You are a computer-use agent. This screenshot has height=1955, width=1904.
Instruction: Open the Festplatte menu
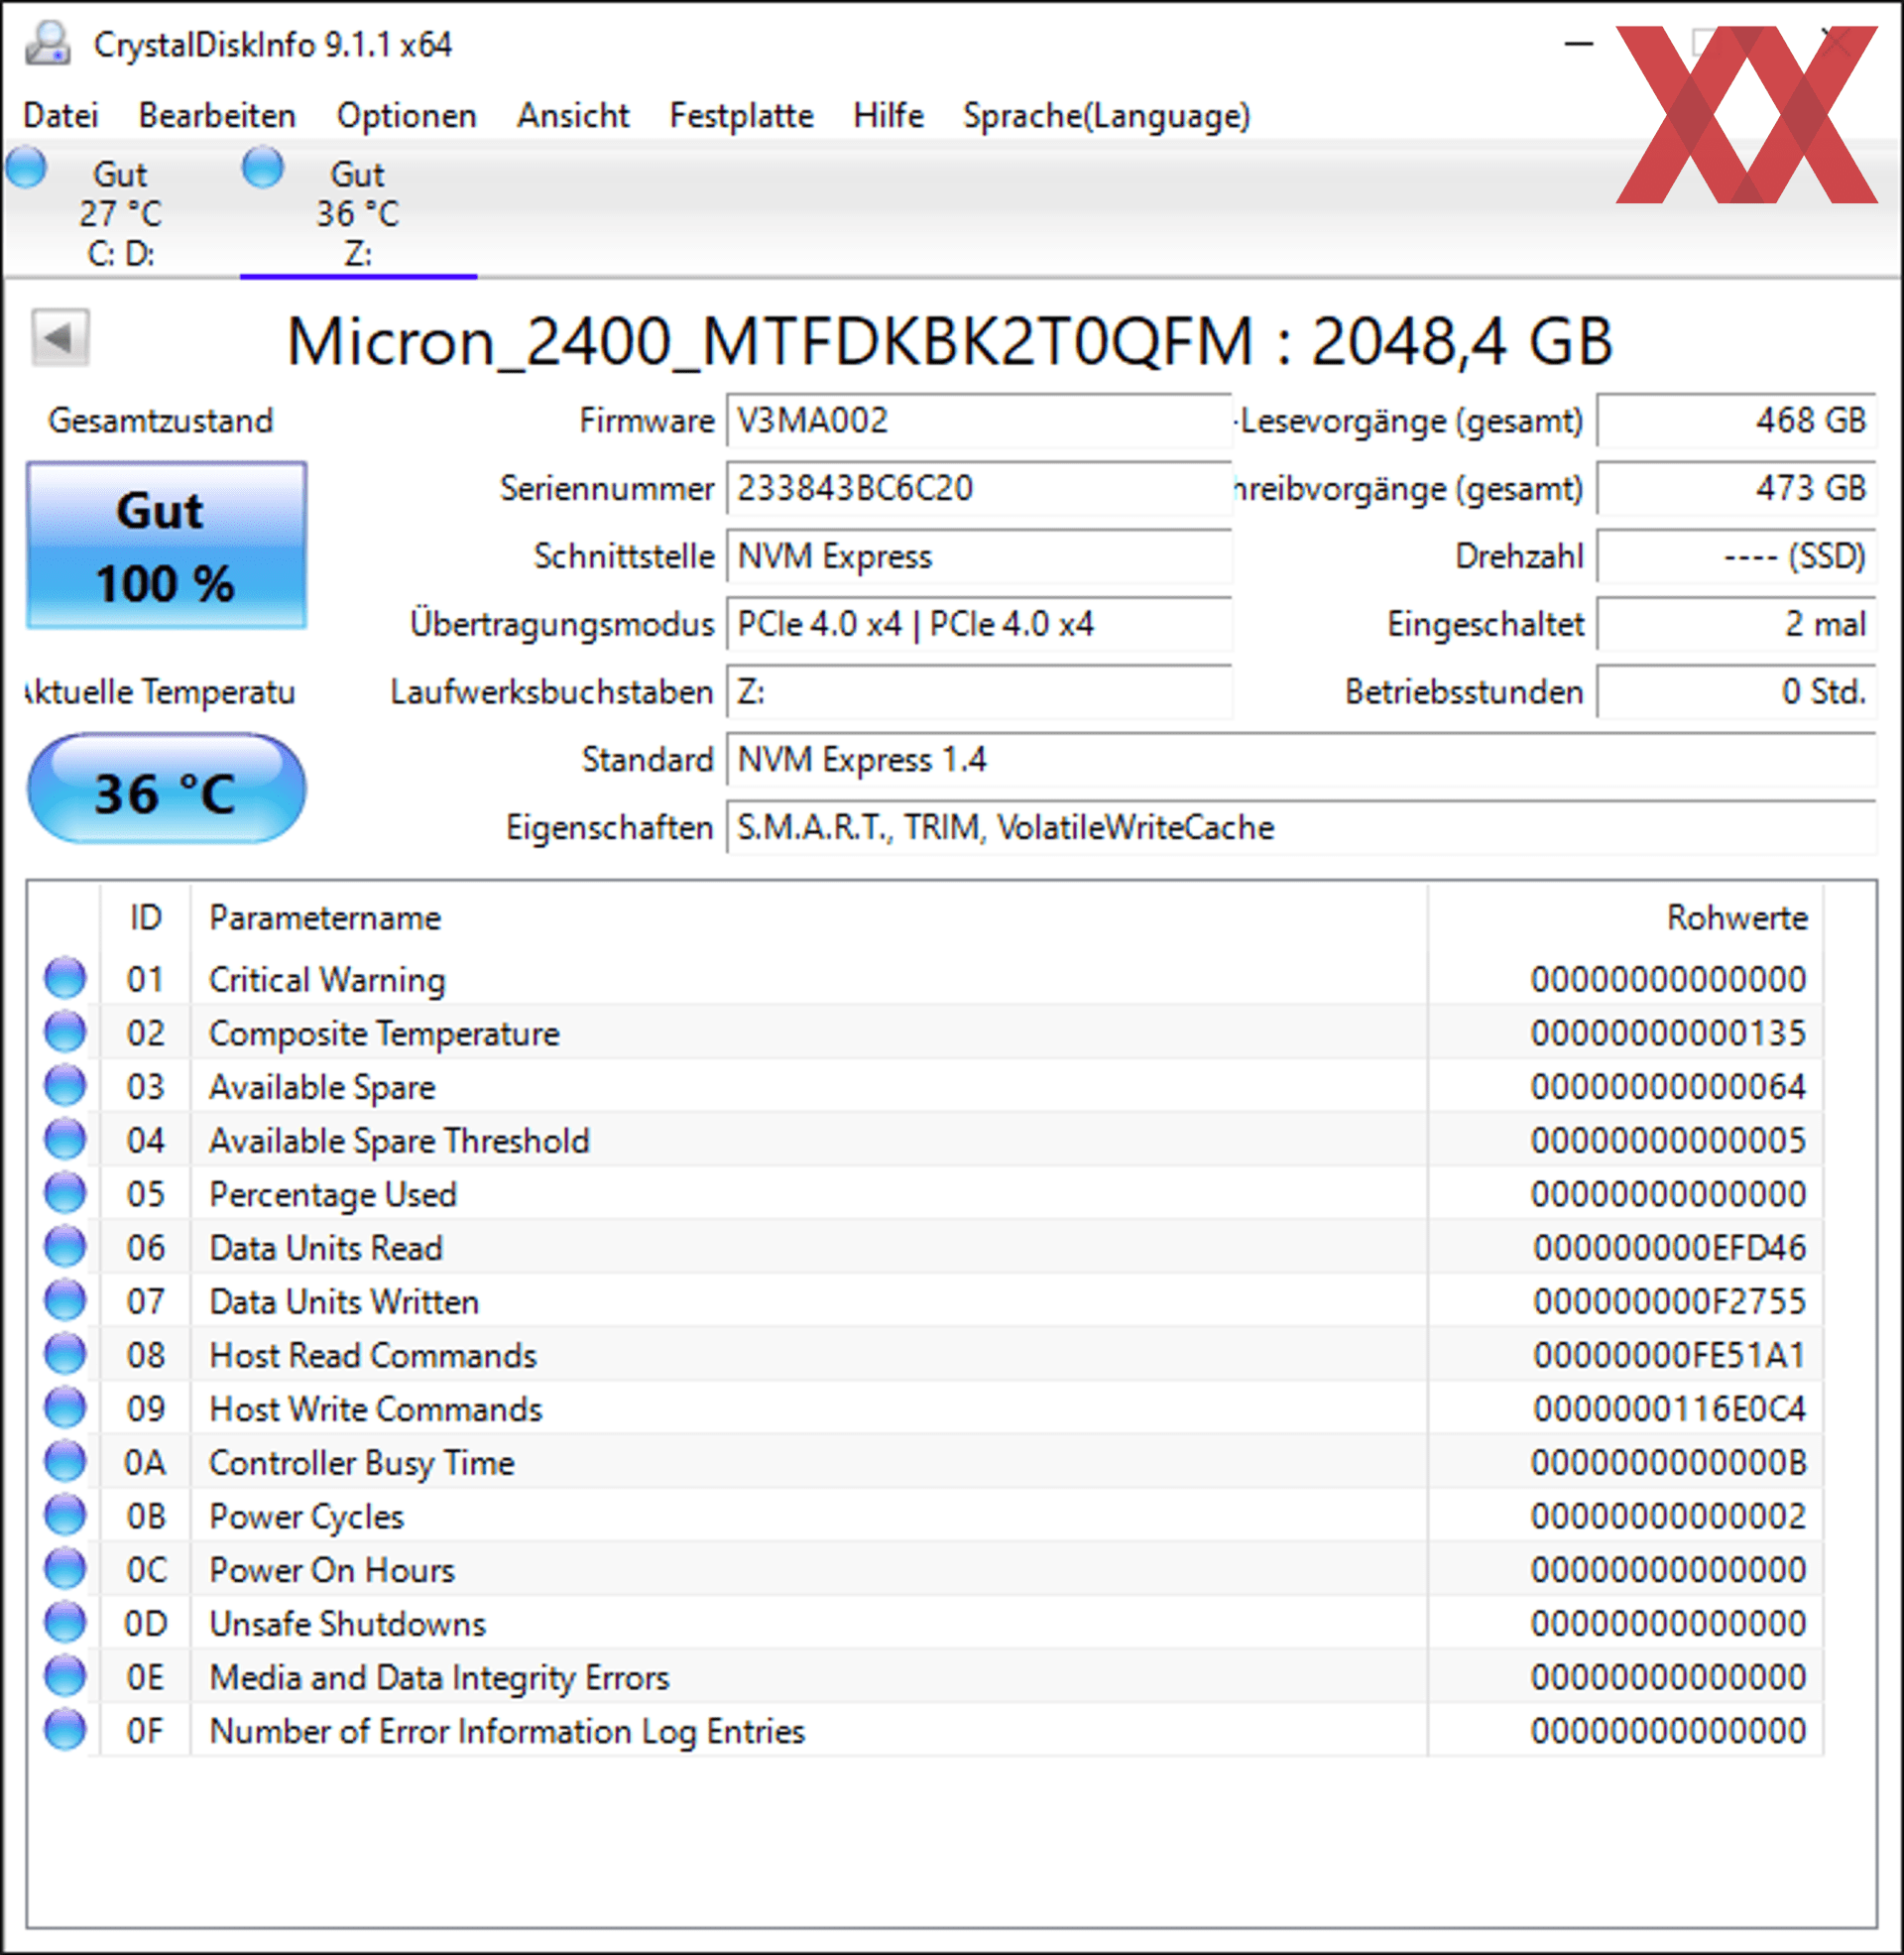741,116
